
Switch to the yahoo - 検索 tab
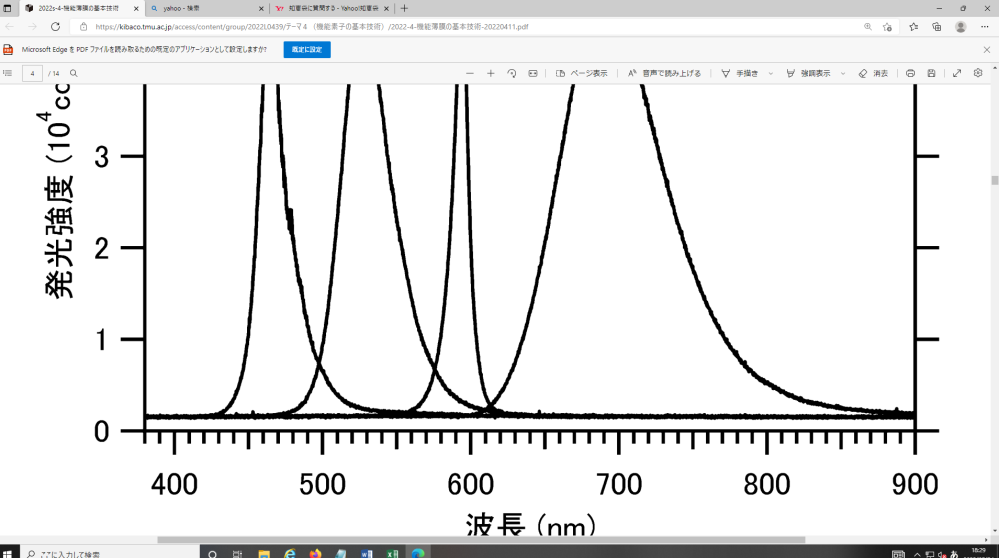pyautogui.click(x=198, y=8)
